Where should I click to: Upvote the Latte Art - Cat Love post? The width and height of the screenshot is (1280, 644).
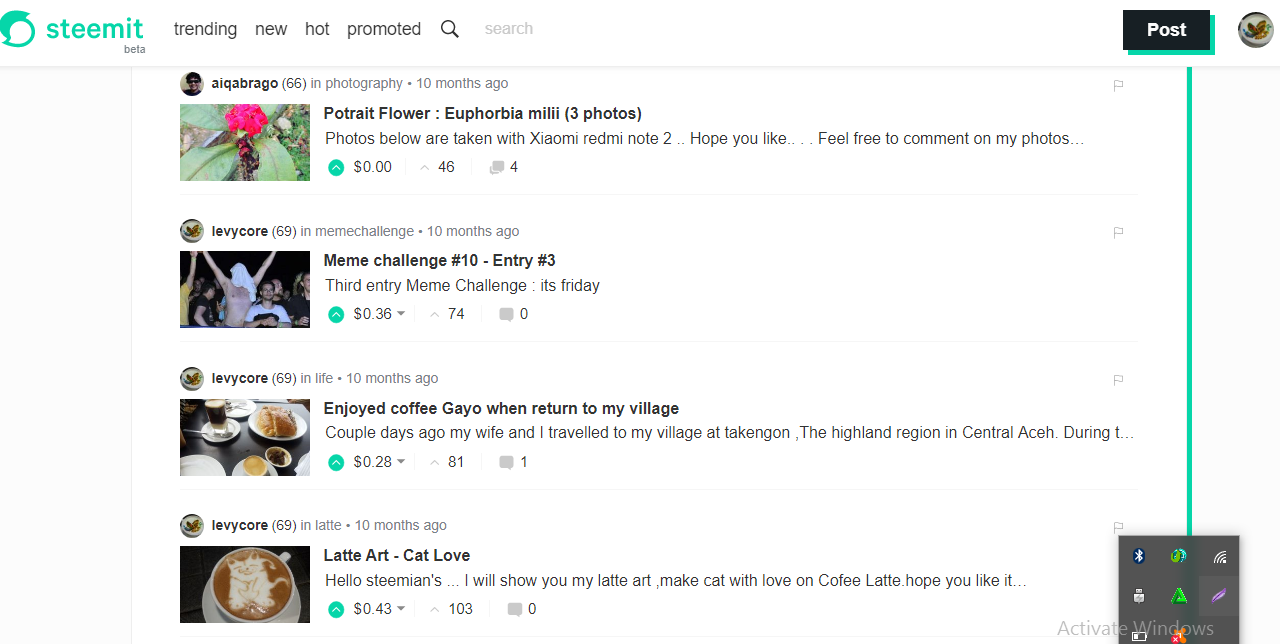[x=336, y=609]
